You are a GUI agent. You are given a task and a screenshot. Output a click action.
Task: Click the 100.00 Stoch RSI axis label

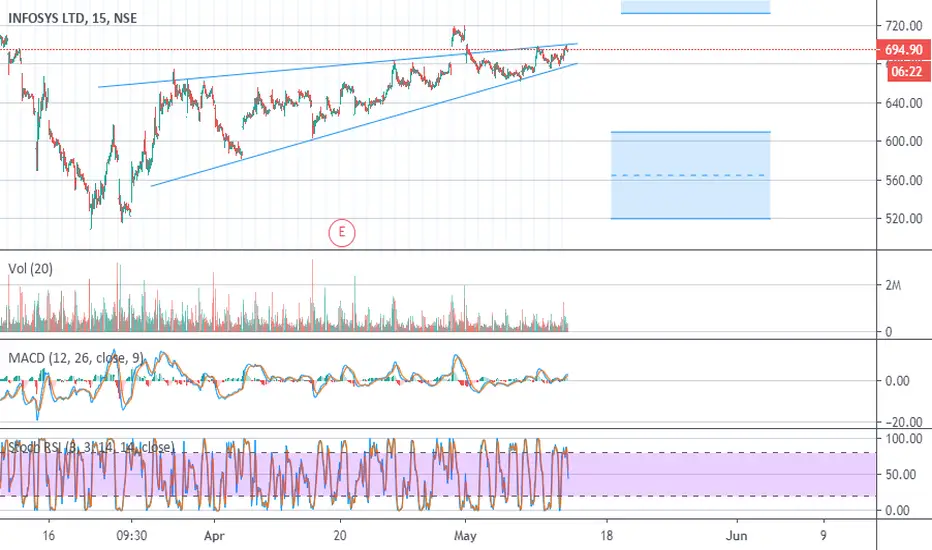pos(903,439)
